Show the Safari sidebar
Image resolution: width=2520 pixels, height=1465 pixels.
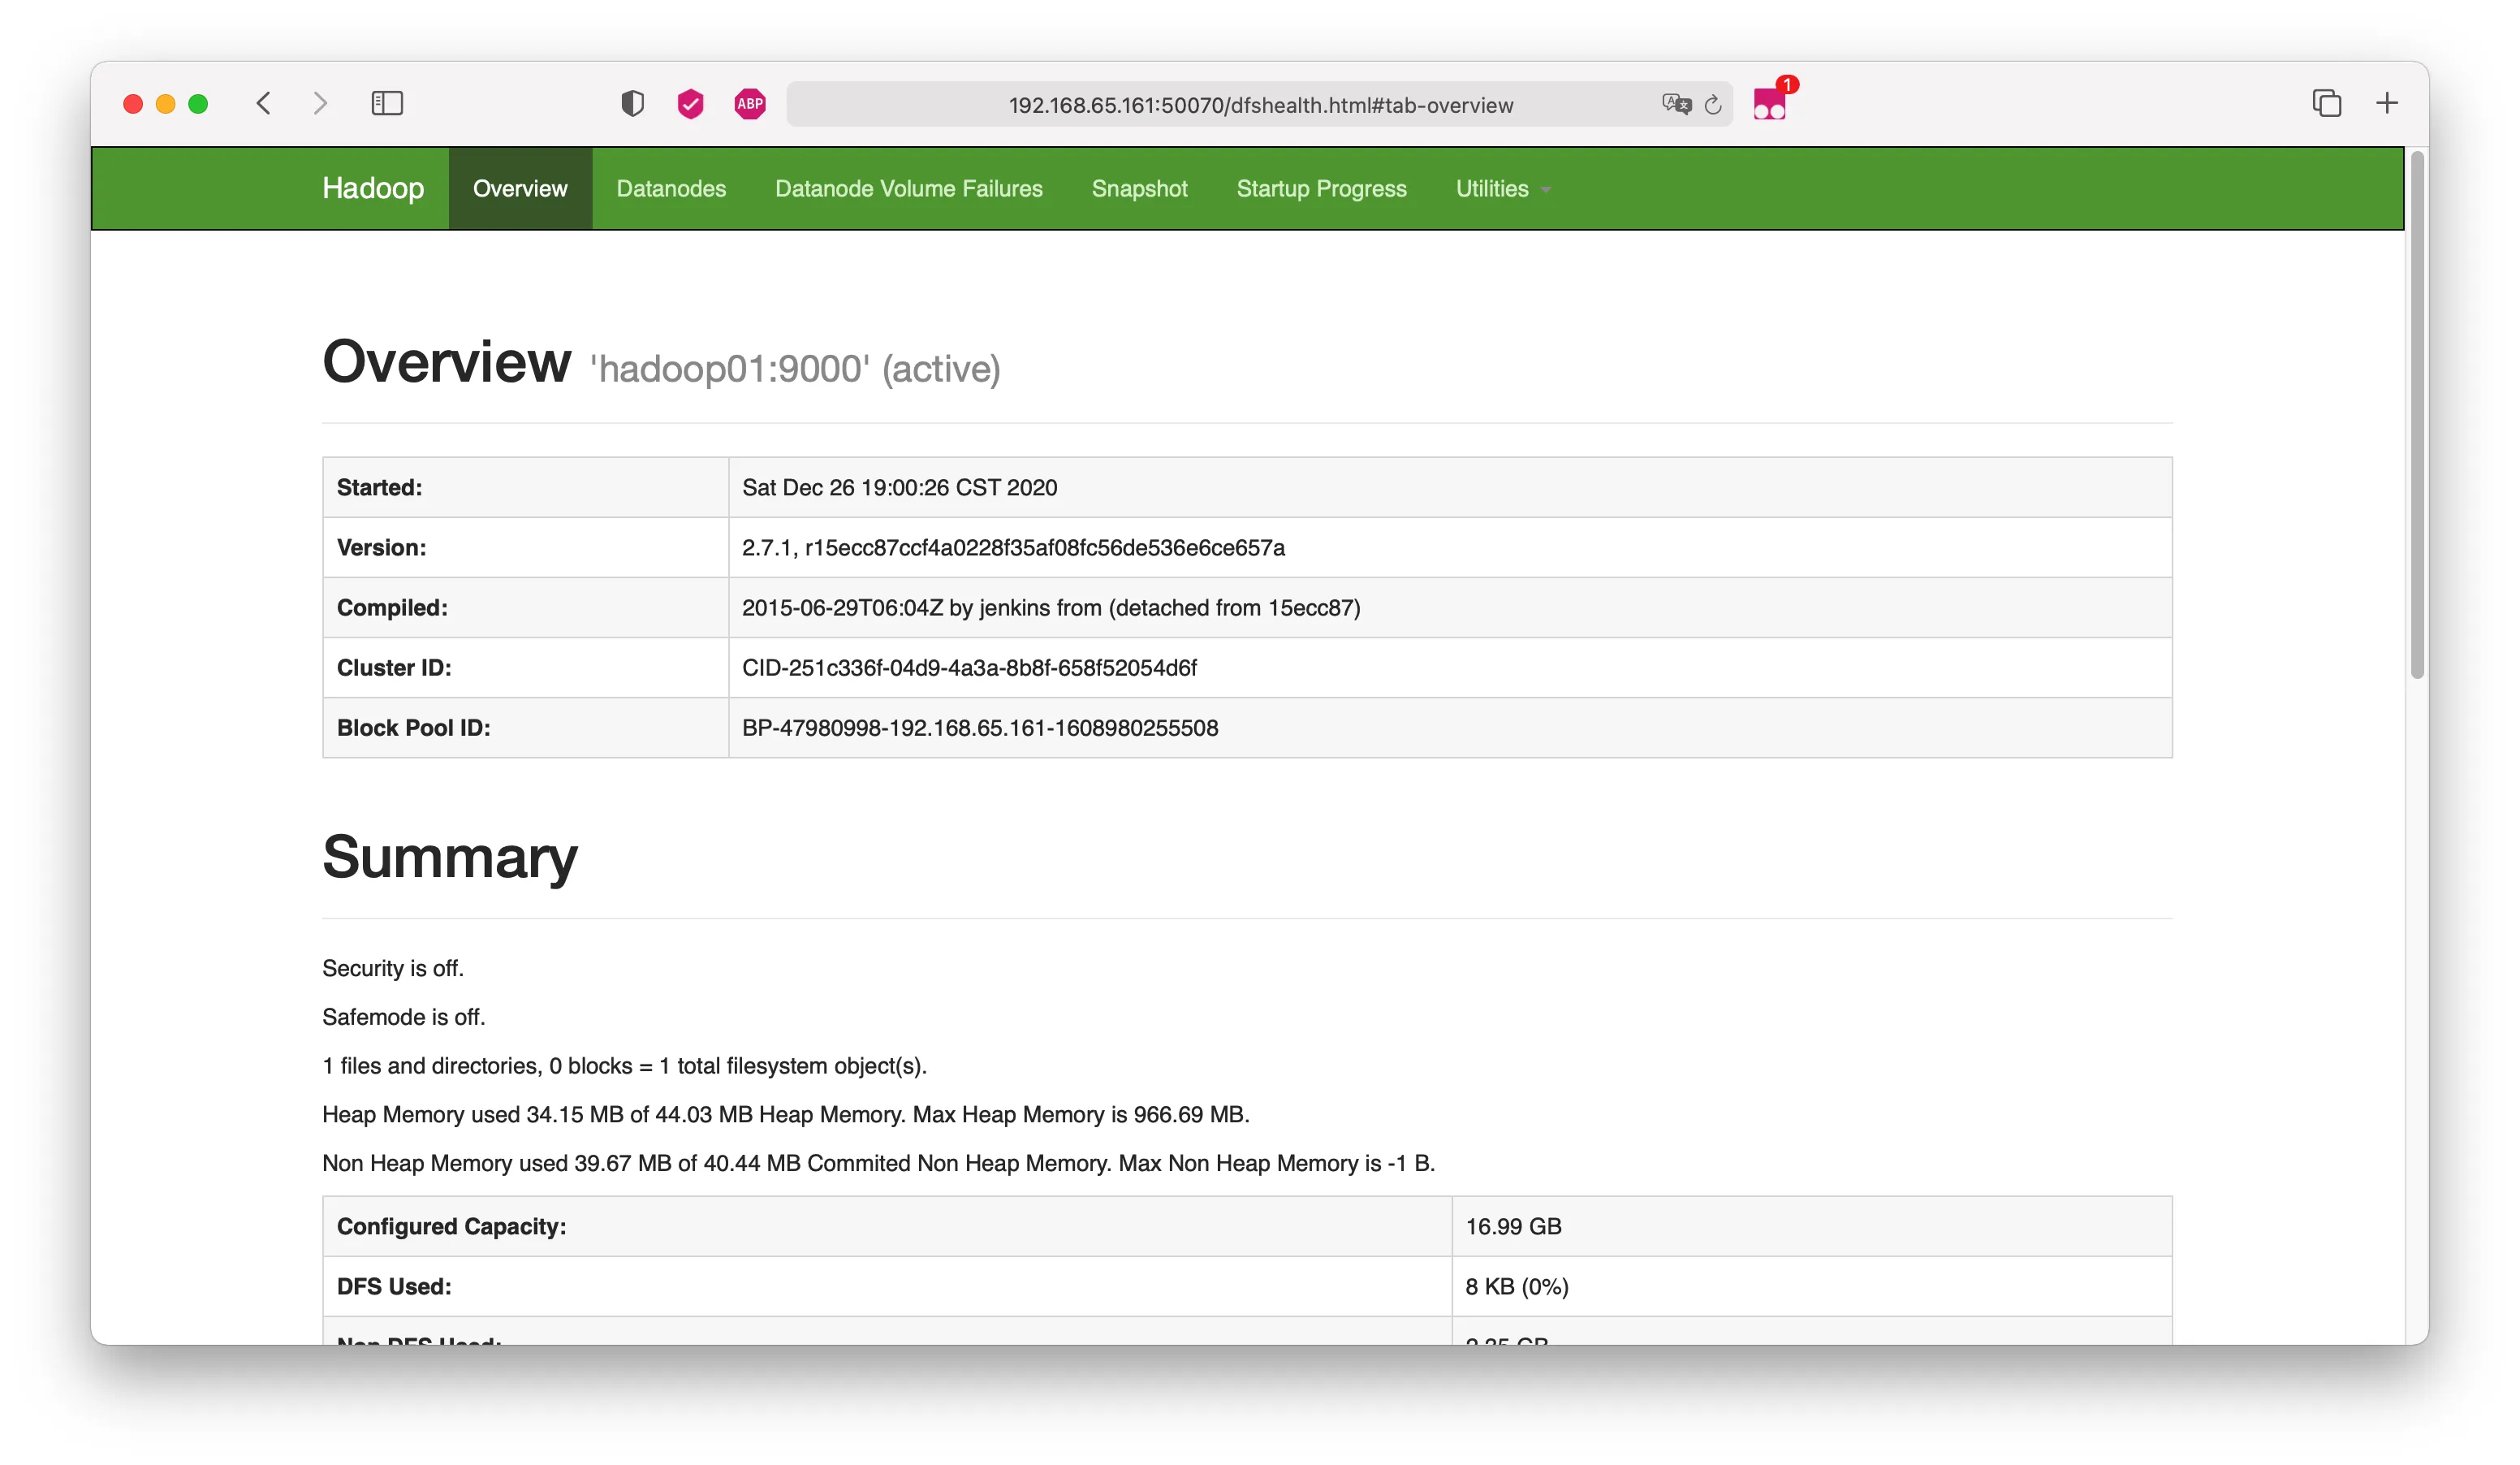click(387, 103)
